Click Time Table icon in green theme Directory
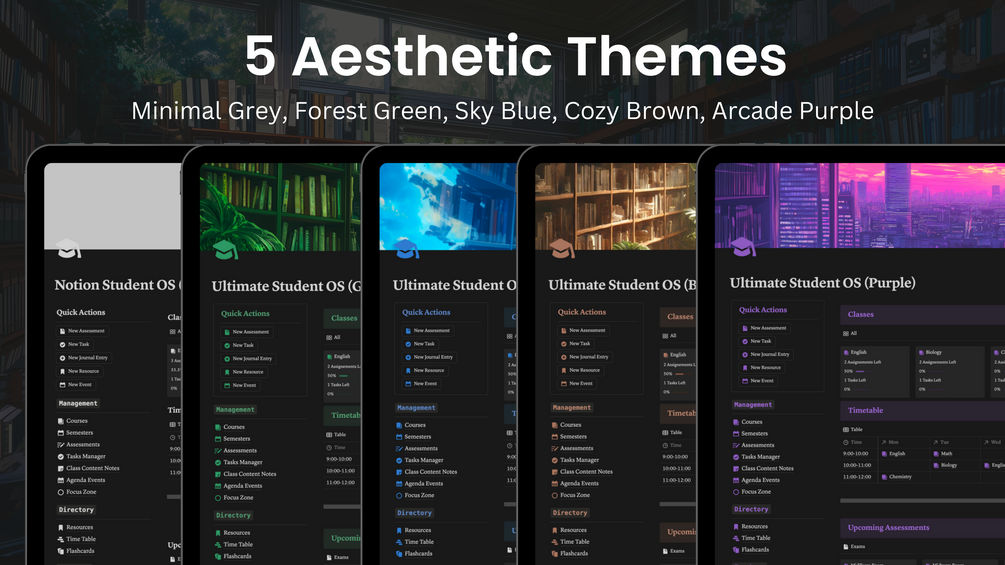This screenshot has height=565, width=1005. tap(218, 545)
